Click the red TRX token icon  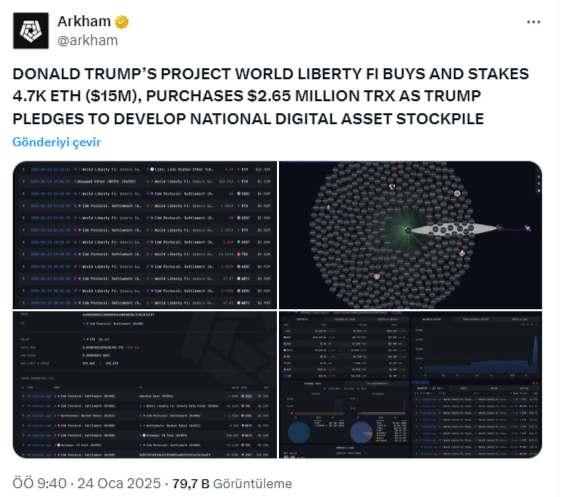pos(238,254)
